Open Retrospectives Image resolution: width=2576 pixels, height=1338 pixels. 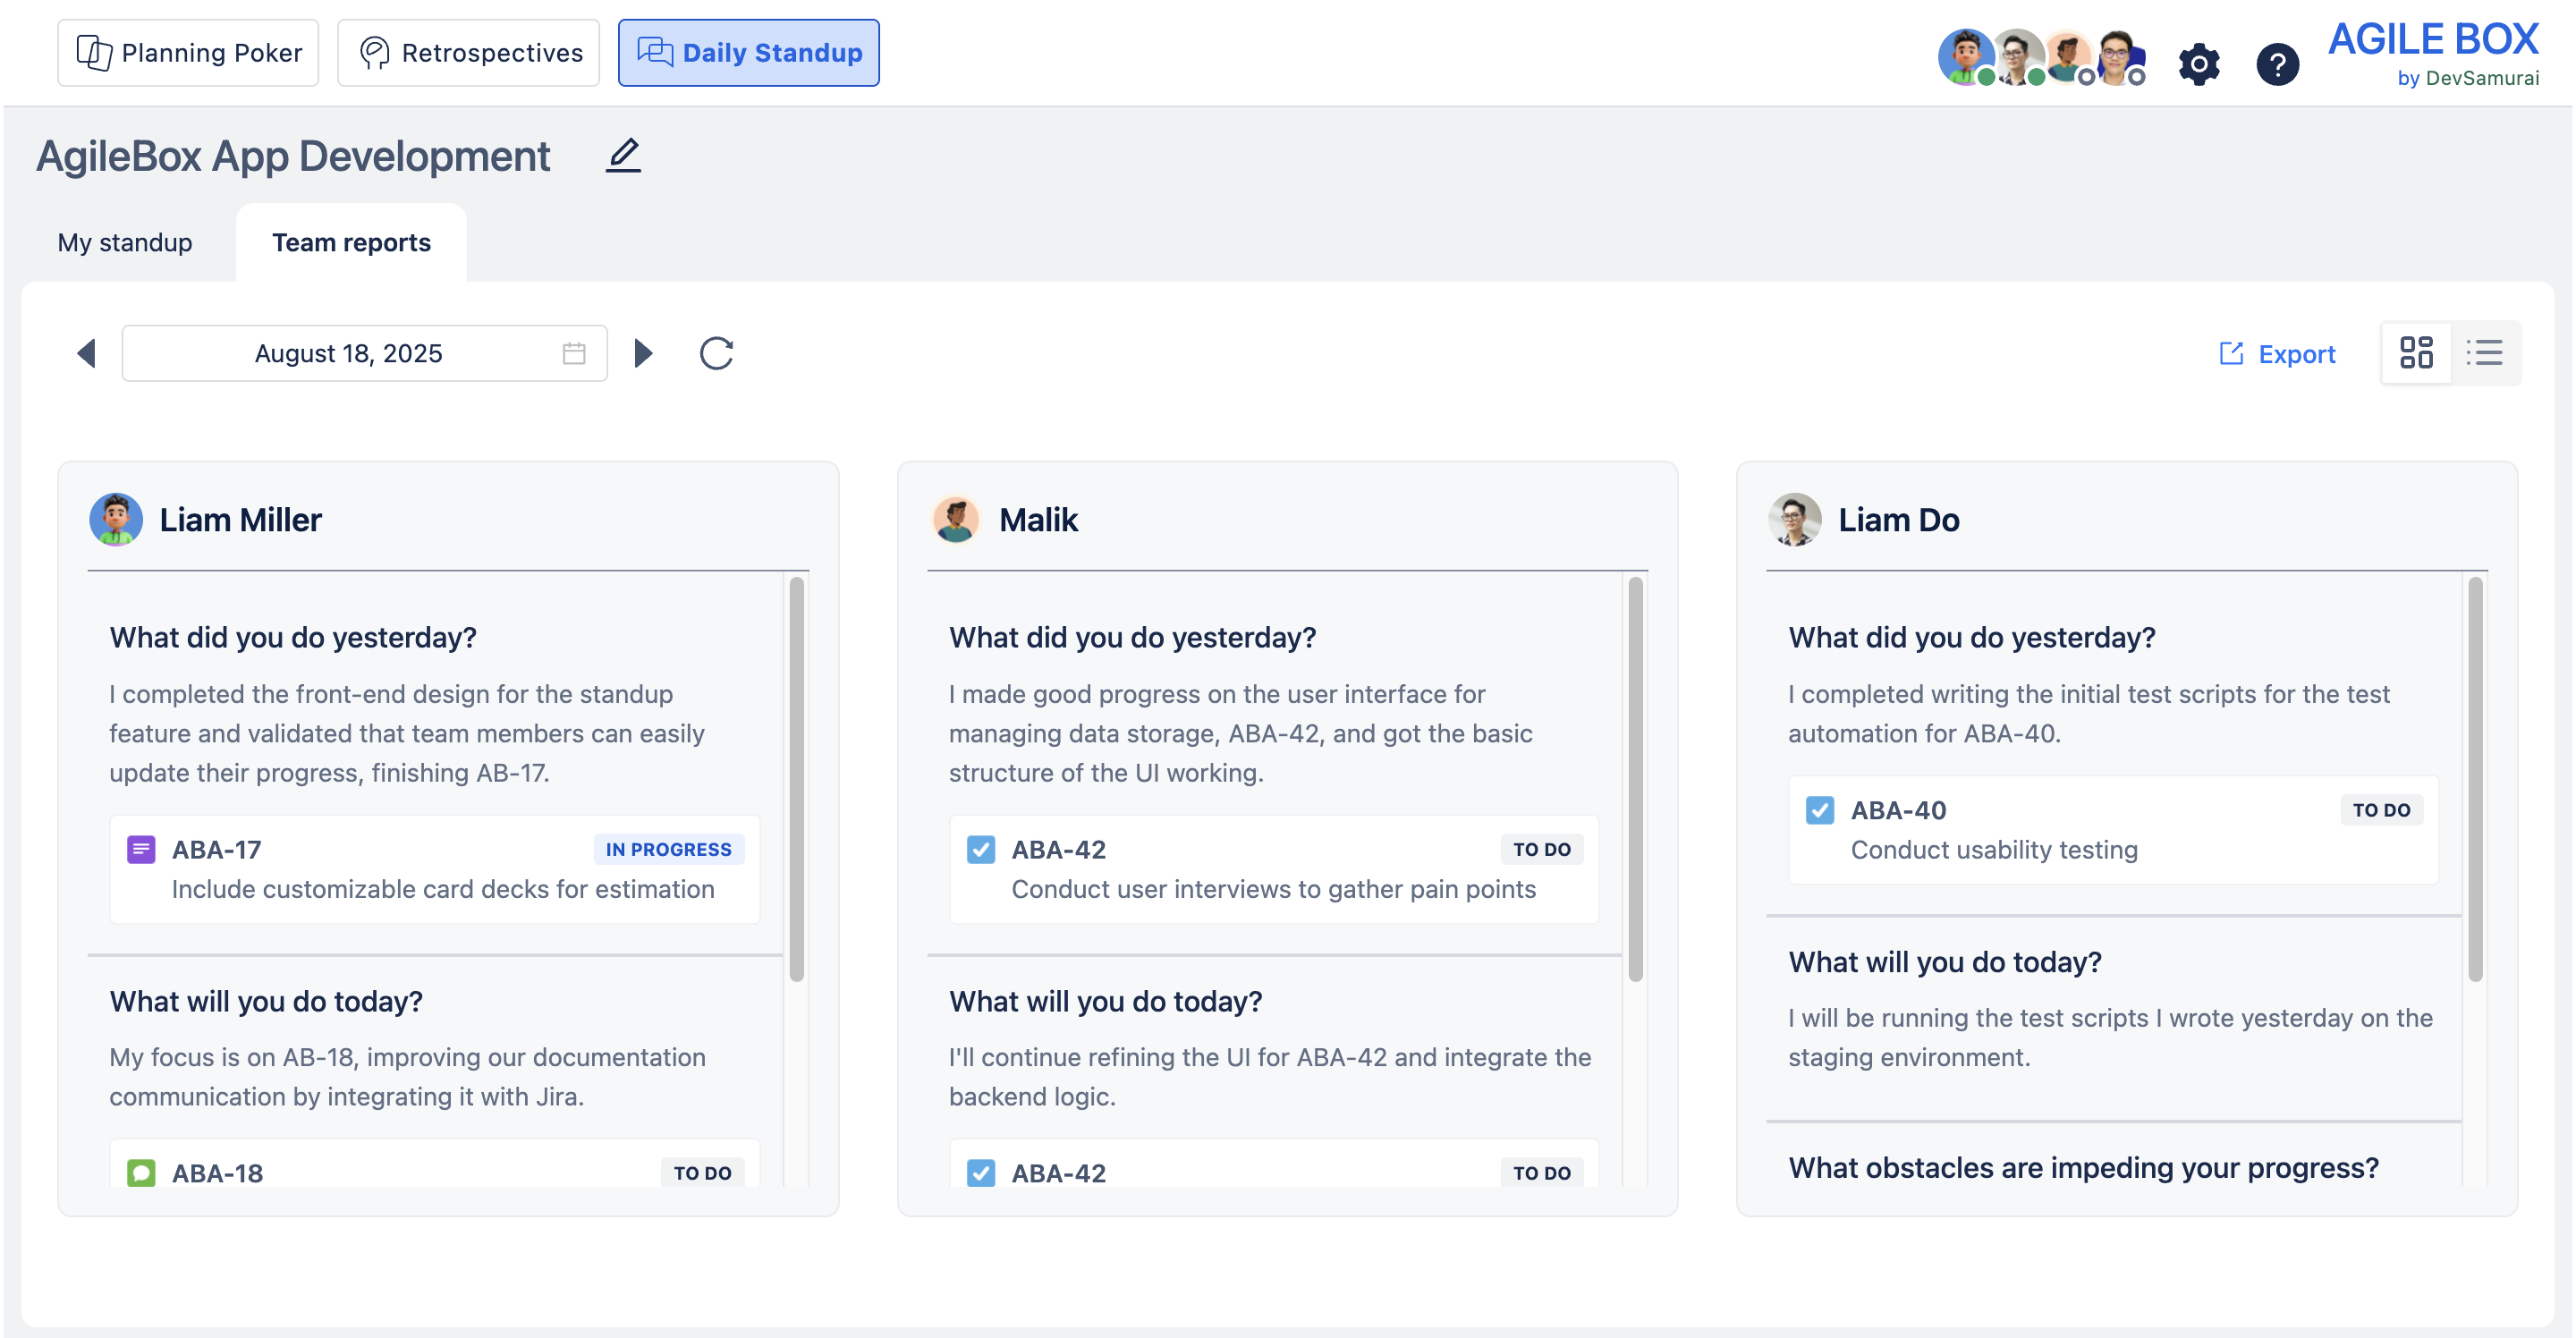pos(468,53)
